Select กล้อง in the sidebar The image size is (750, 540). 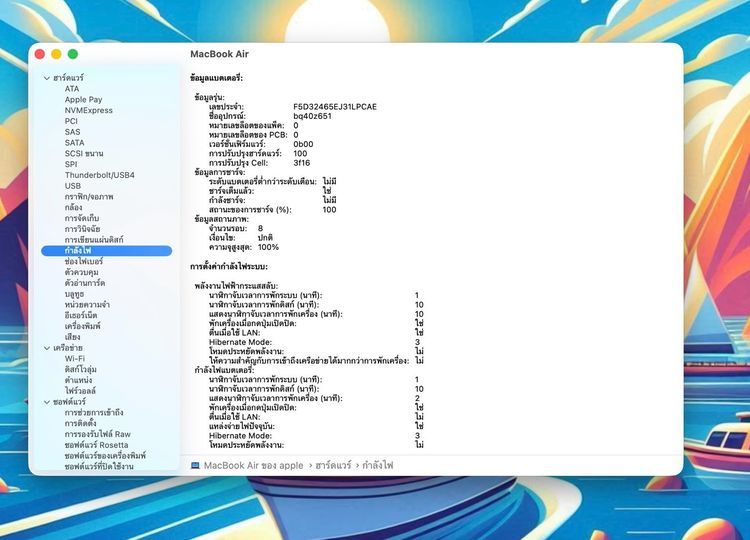click(73, 208)
